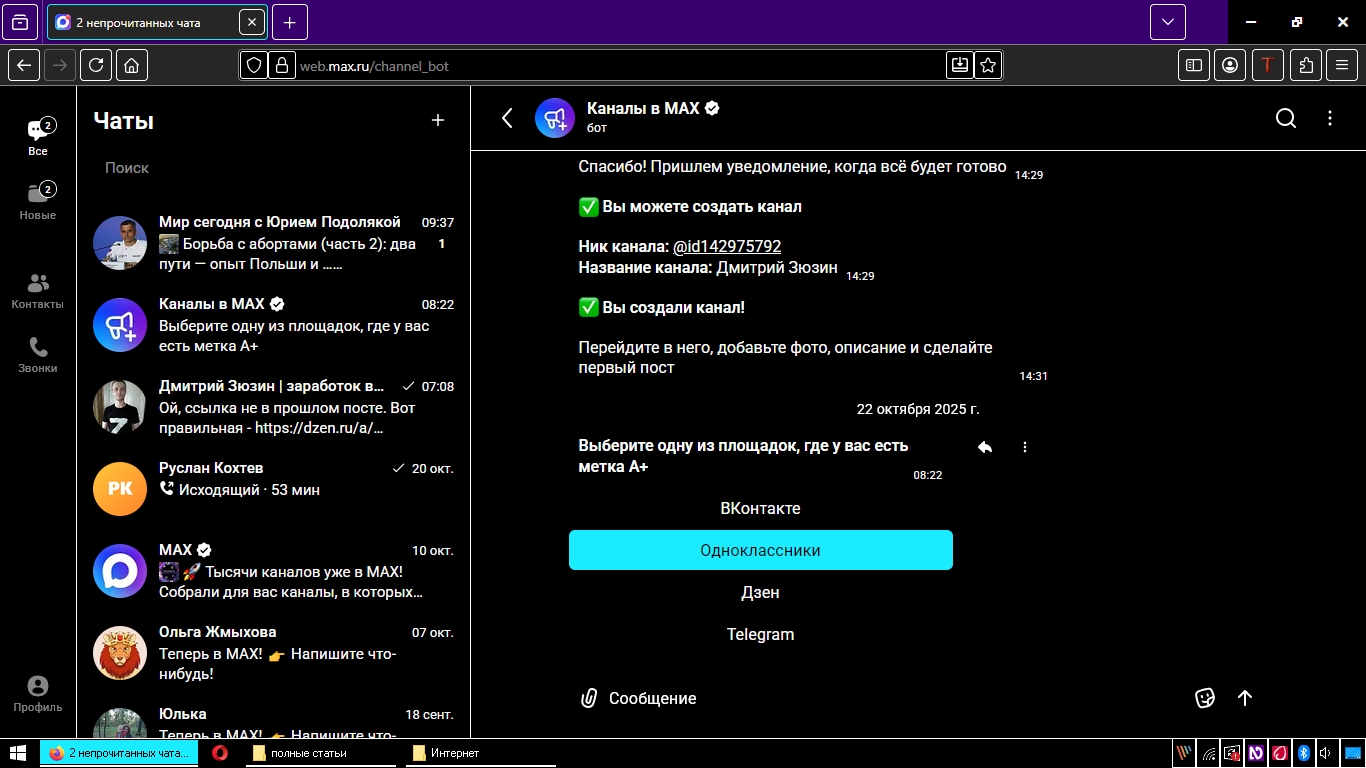Choose the ВКонтакте platform option
This screenshot has height=768, width=1366.
(760, 508)
